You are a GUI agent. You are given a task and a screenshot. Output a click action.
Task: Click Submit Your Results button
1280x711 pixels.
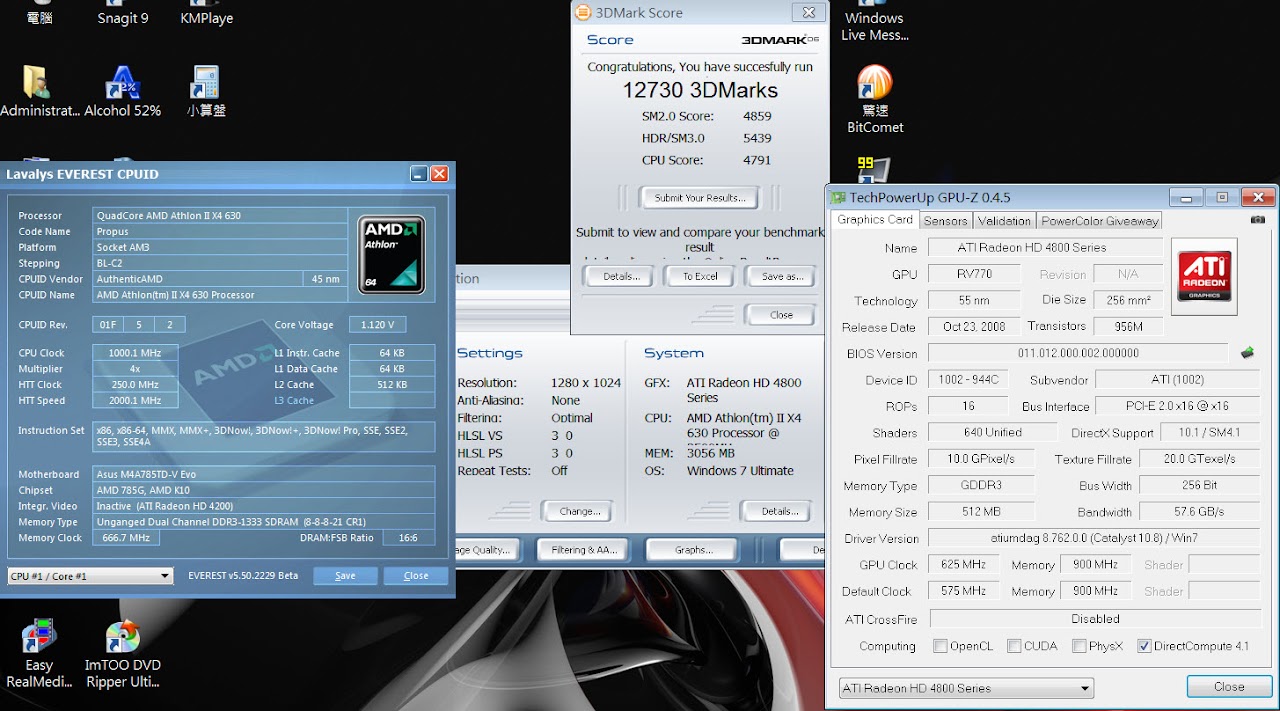tap(700, 198)
